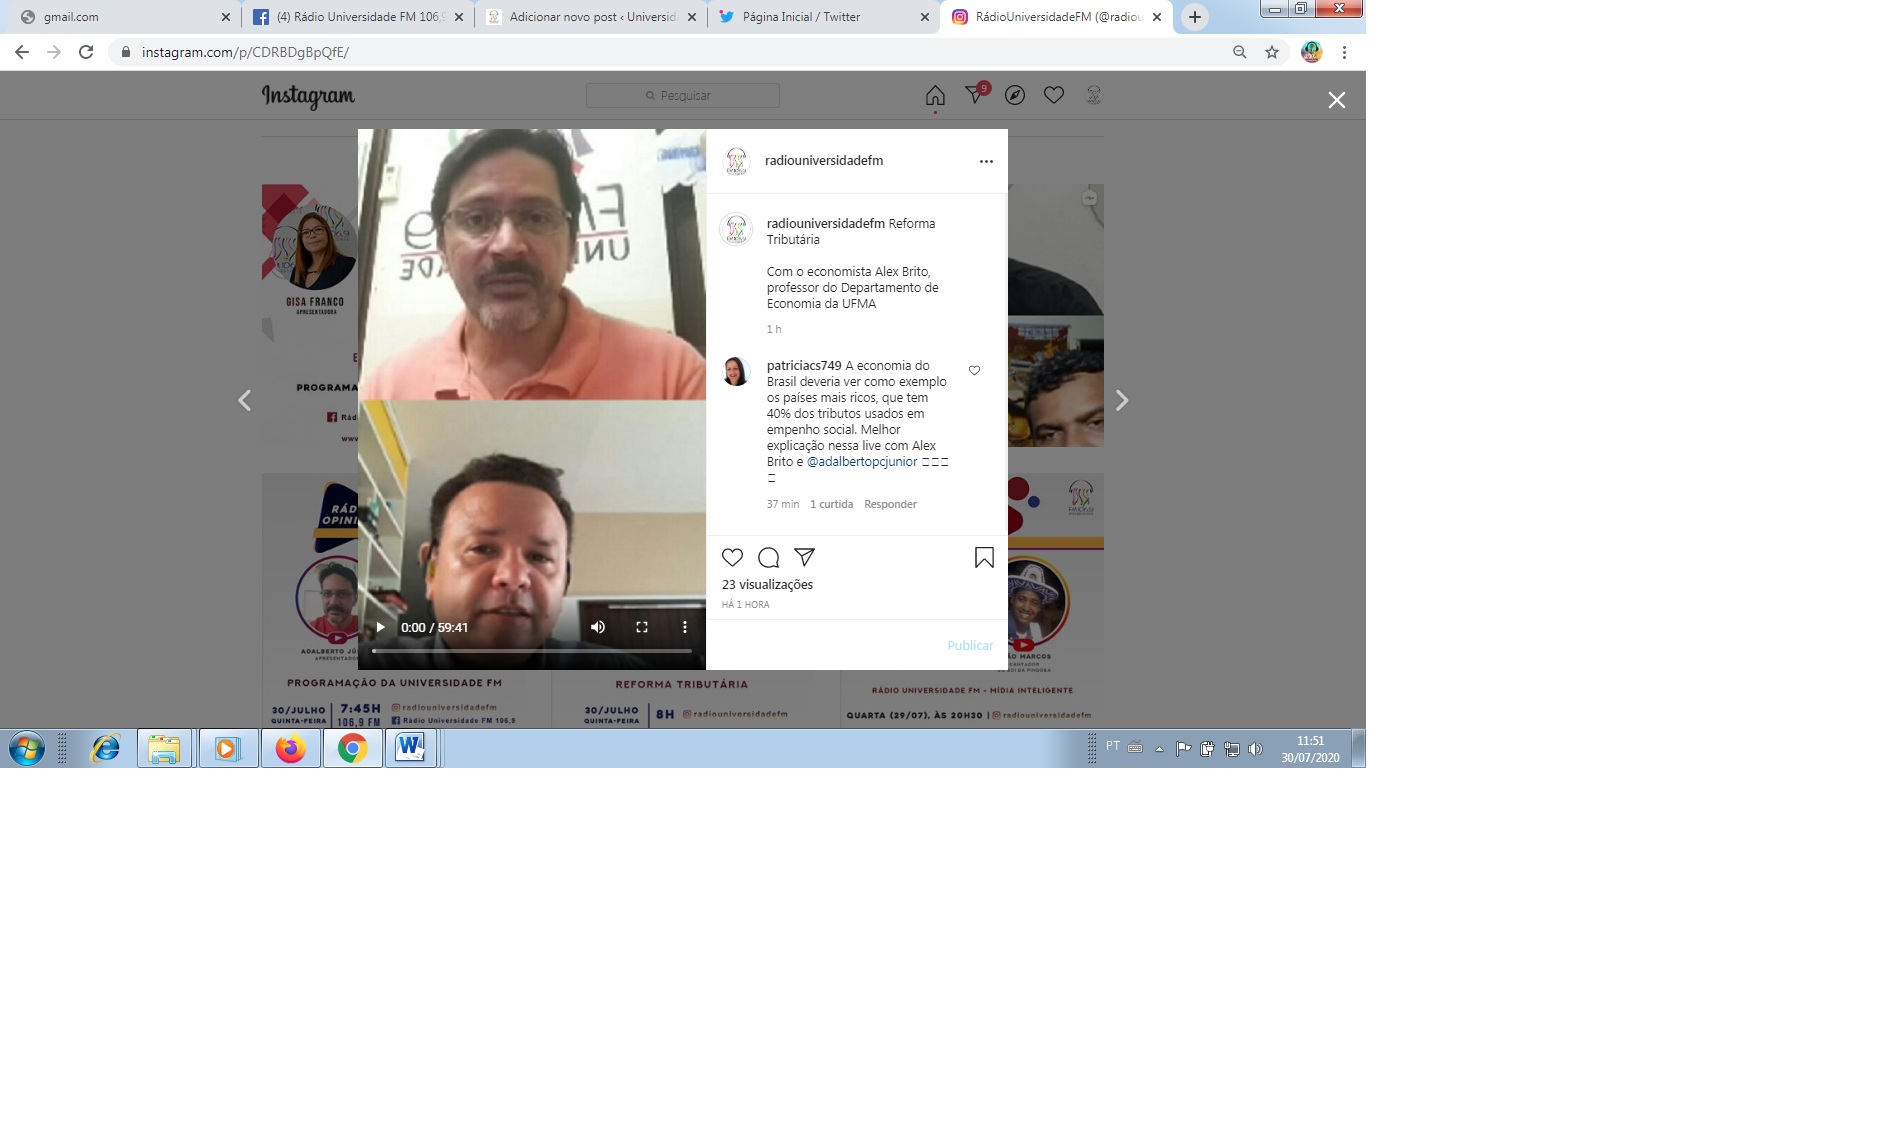Viewport: 1900px width, 1148px height.
Task: Open the Chrome profile avatar
Action: click(x=1312, y=52)
